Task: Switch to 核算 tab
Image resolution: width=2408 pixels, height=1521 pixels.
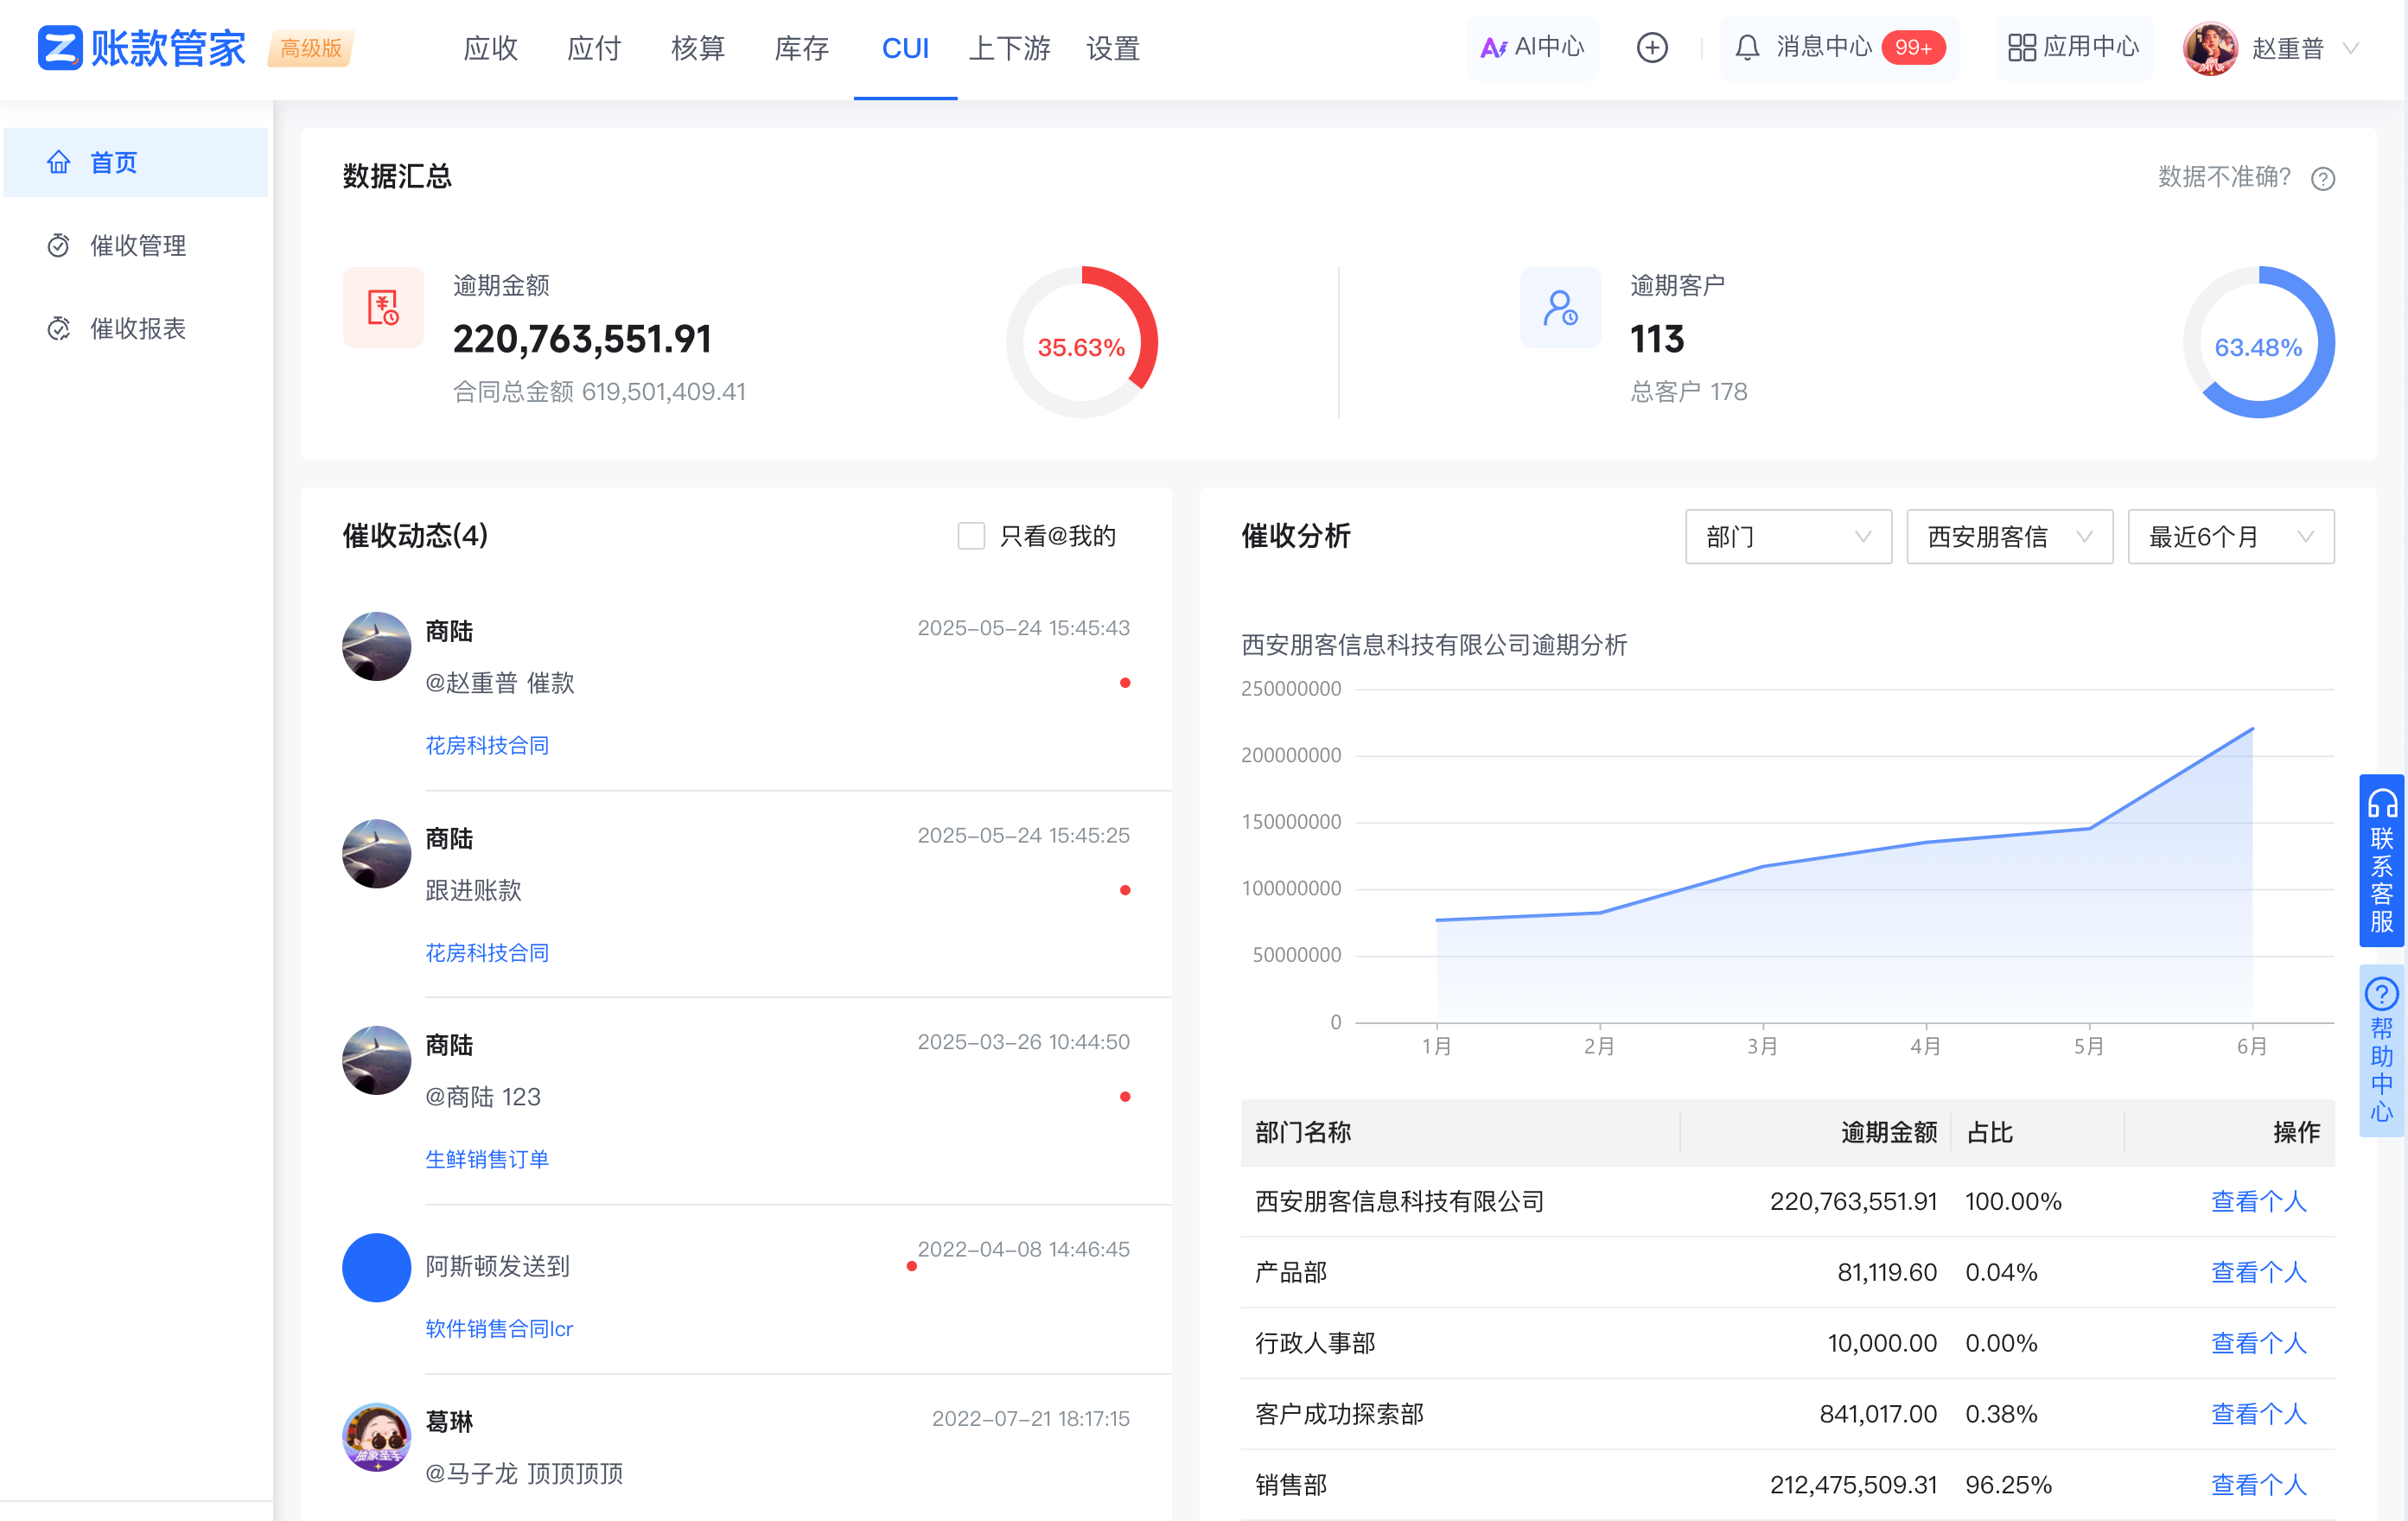Action: point(698,48)
